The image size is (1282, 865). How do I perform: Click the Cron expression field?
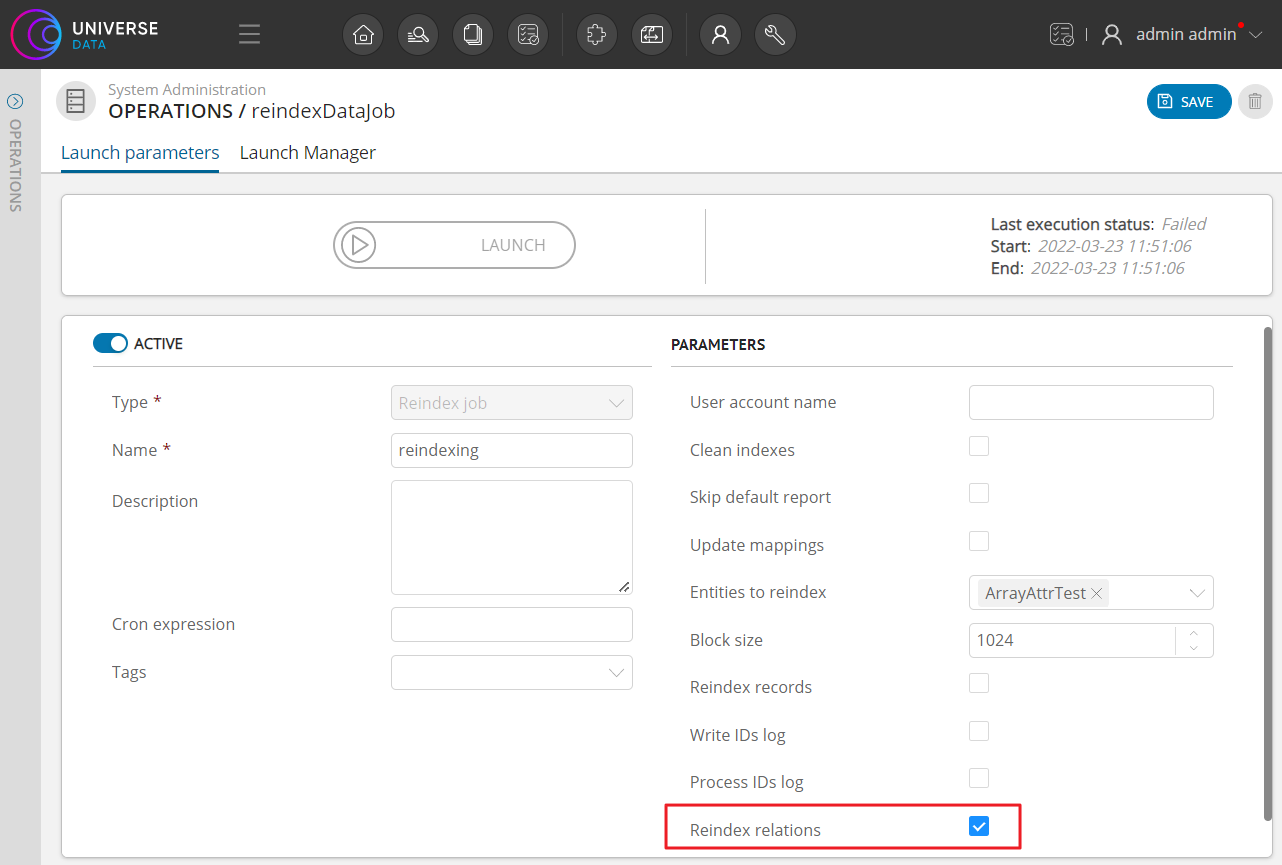pyautogui.click(x=512, y=624)
